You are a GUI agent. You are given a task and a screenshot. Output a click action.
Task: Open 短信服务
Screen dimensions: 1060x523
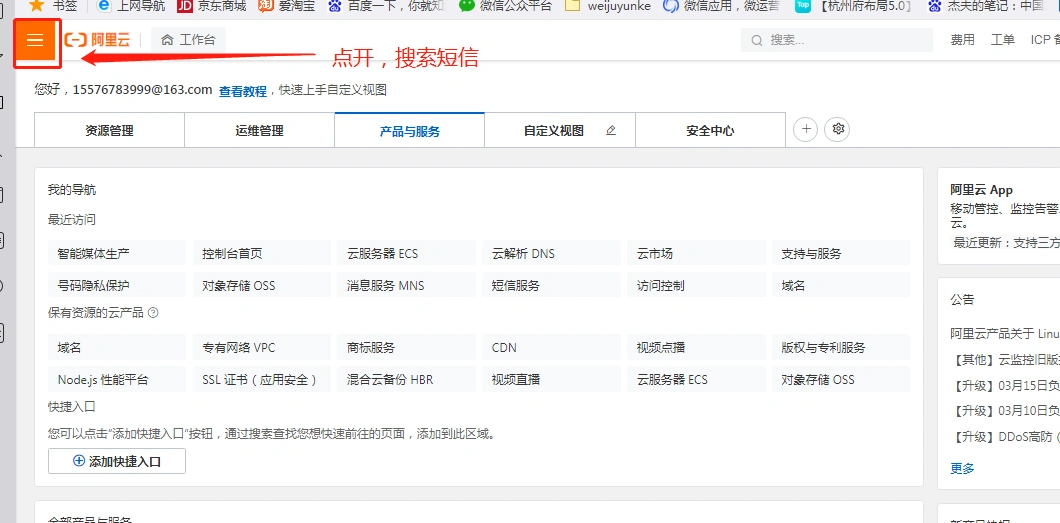pyautogui.click(x=551, y=285)
